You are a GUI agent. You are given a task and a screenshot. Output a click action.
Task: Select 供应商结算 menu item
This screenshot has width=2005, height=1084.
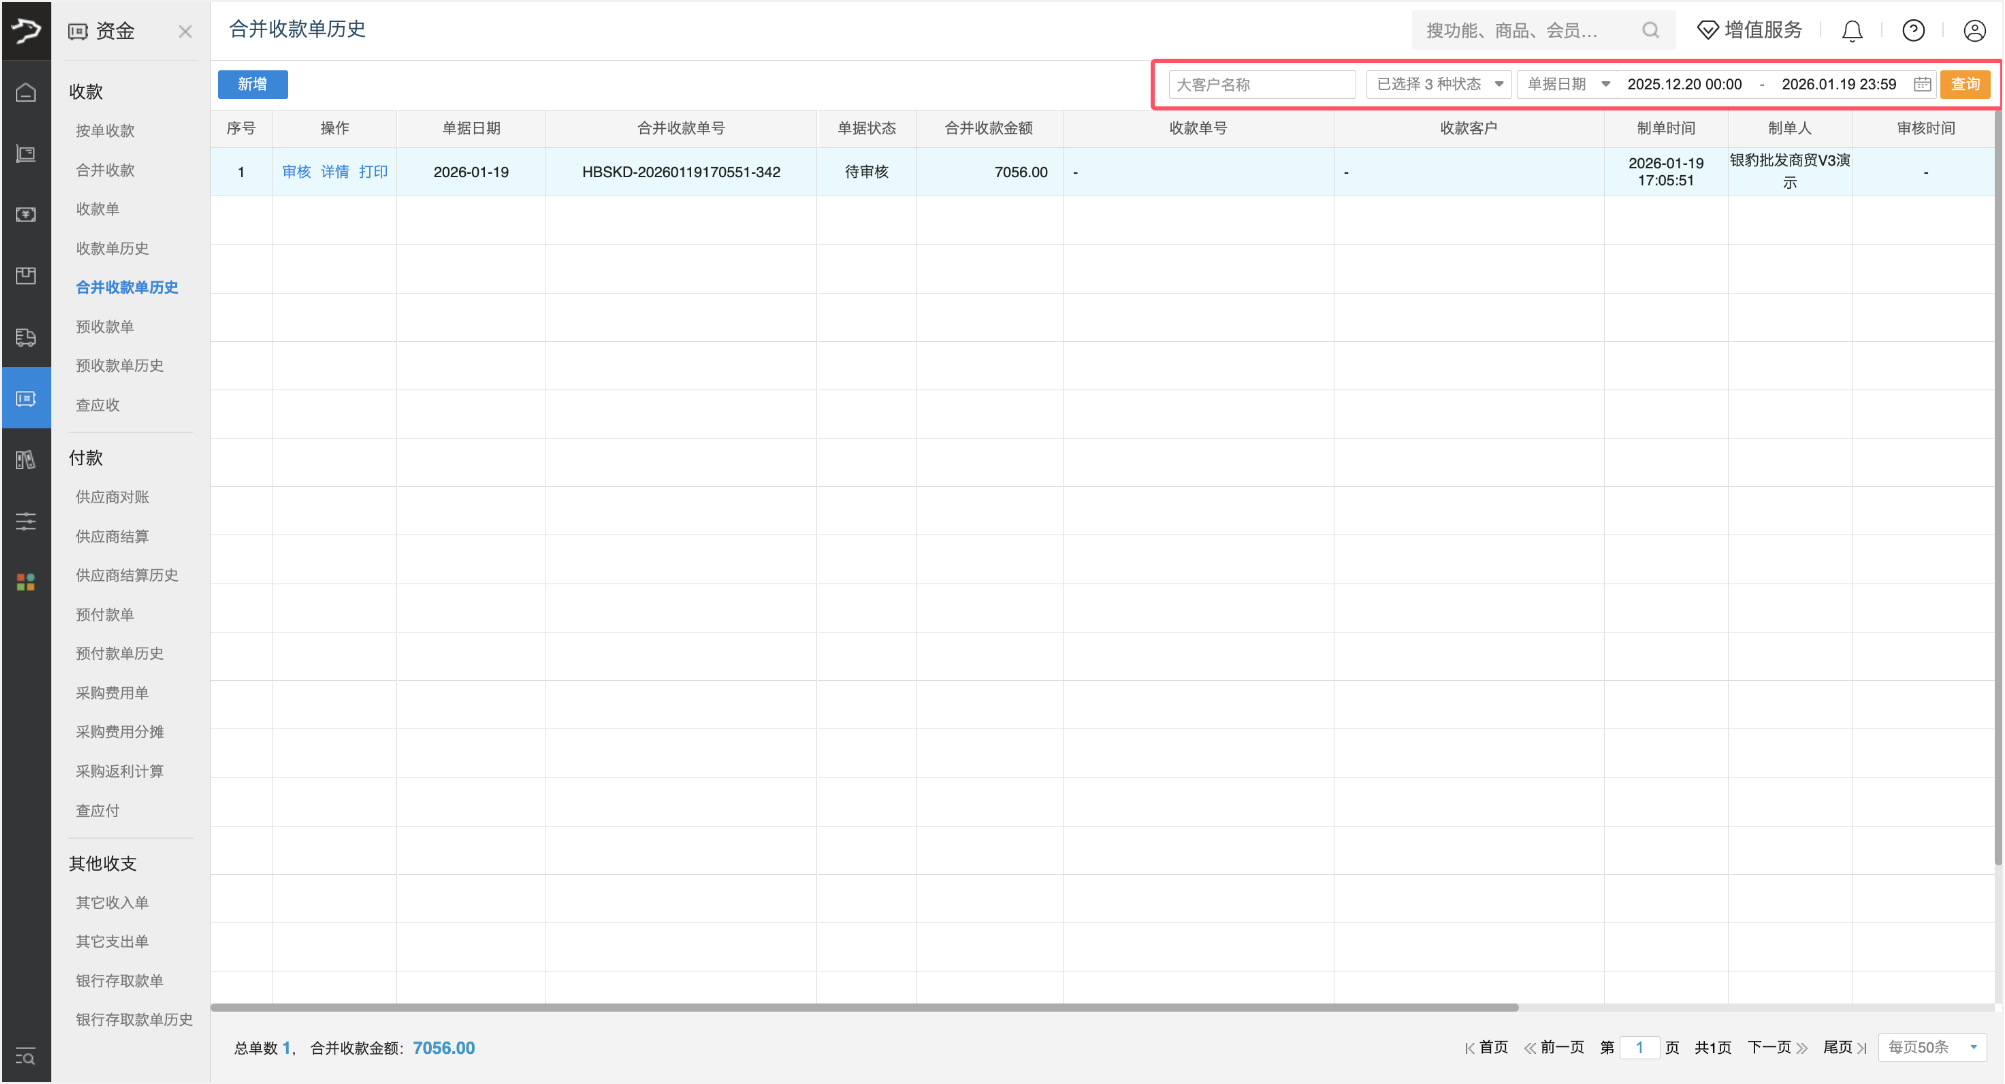click(x=112, y=536)
